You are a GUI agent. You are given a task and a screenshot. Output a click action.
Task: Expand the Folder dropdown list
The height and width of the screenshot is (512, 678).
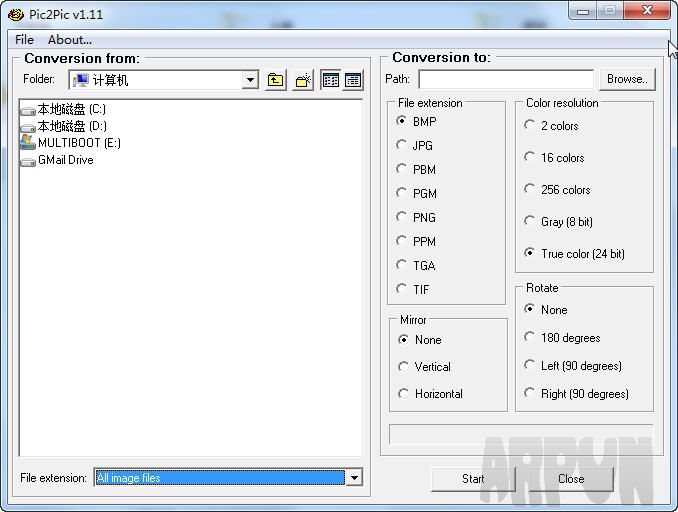pos(250,80)
